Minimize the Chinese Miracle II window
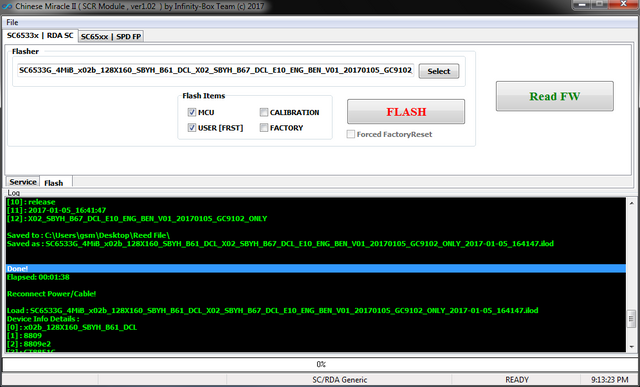The width and height of the screenshot is (640, 387). point(582,4)
